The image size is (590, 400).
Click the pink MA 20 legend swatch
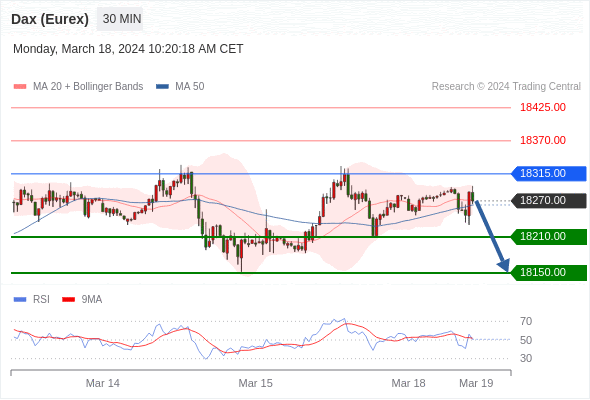tap(20, 87)
